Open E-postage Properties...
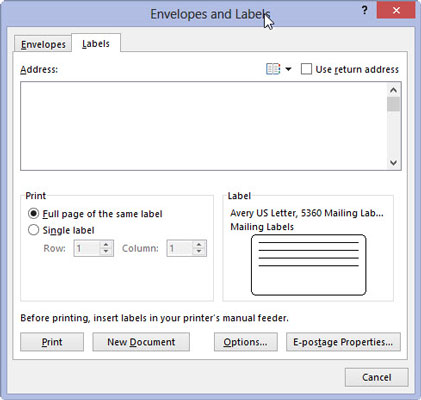 (343, 342)
